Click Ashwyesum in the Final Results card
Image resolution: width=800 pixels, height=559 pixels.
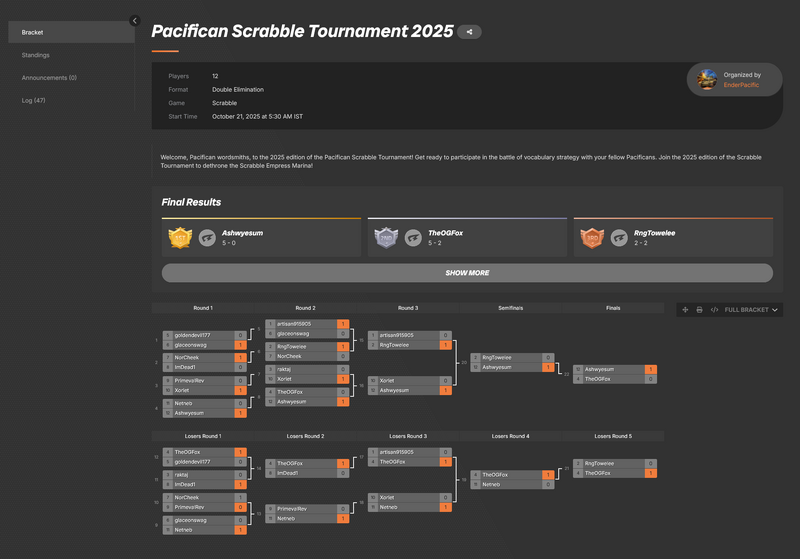(242, 232)
